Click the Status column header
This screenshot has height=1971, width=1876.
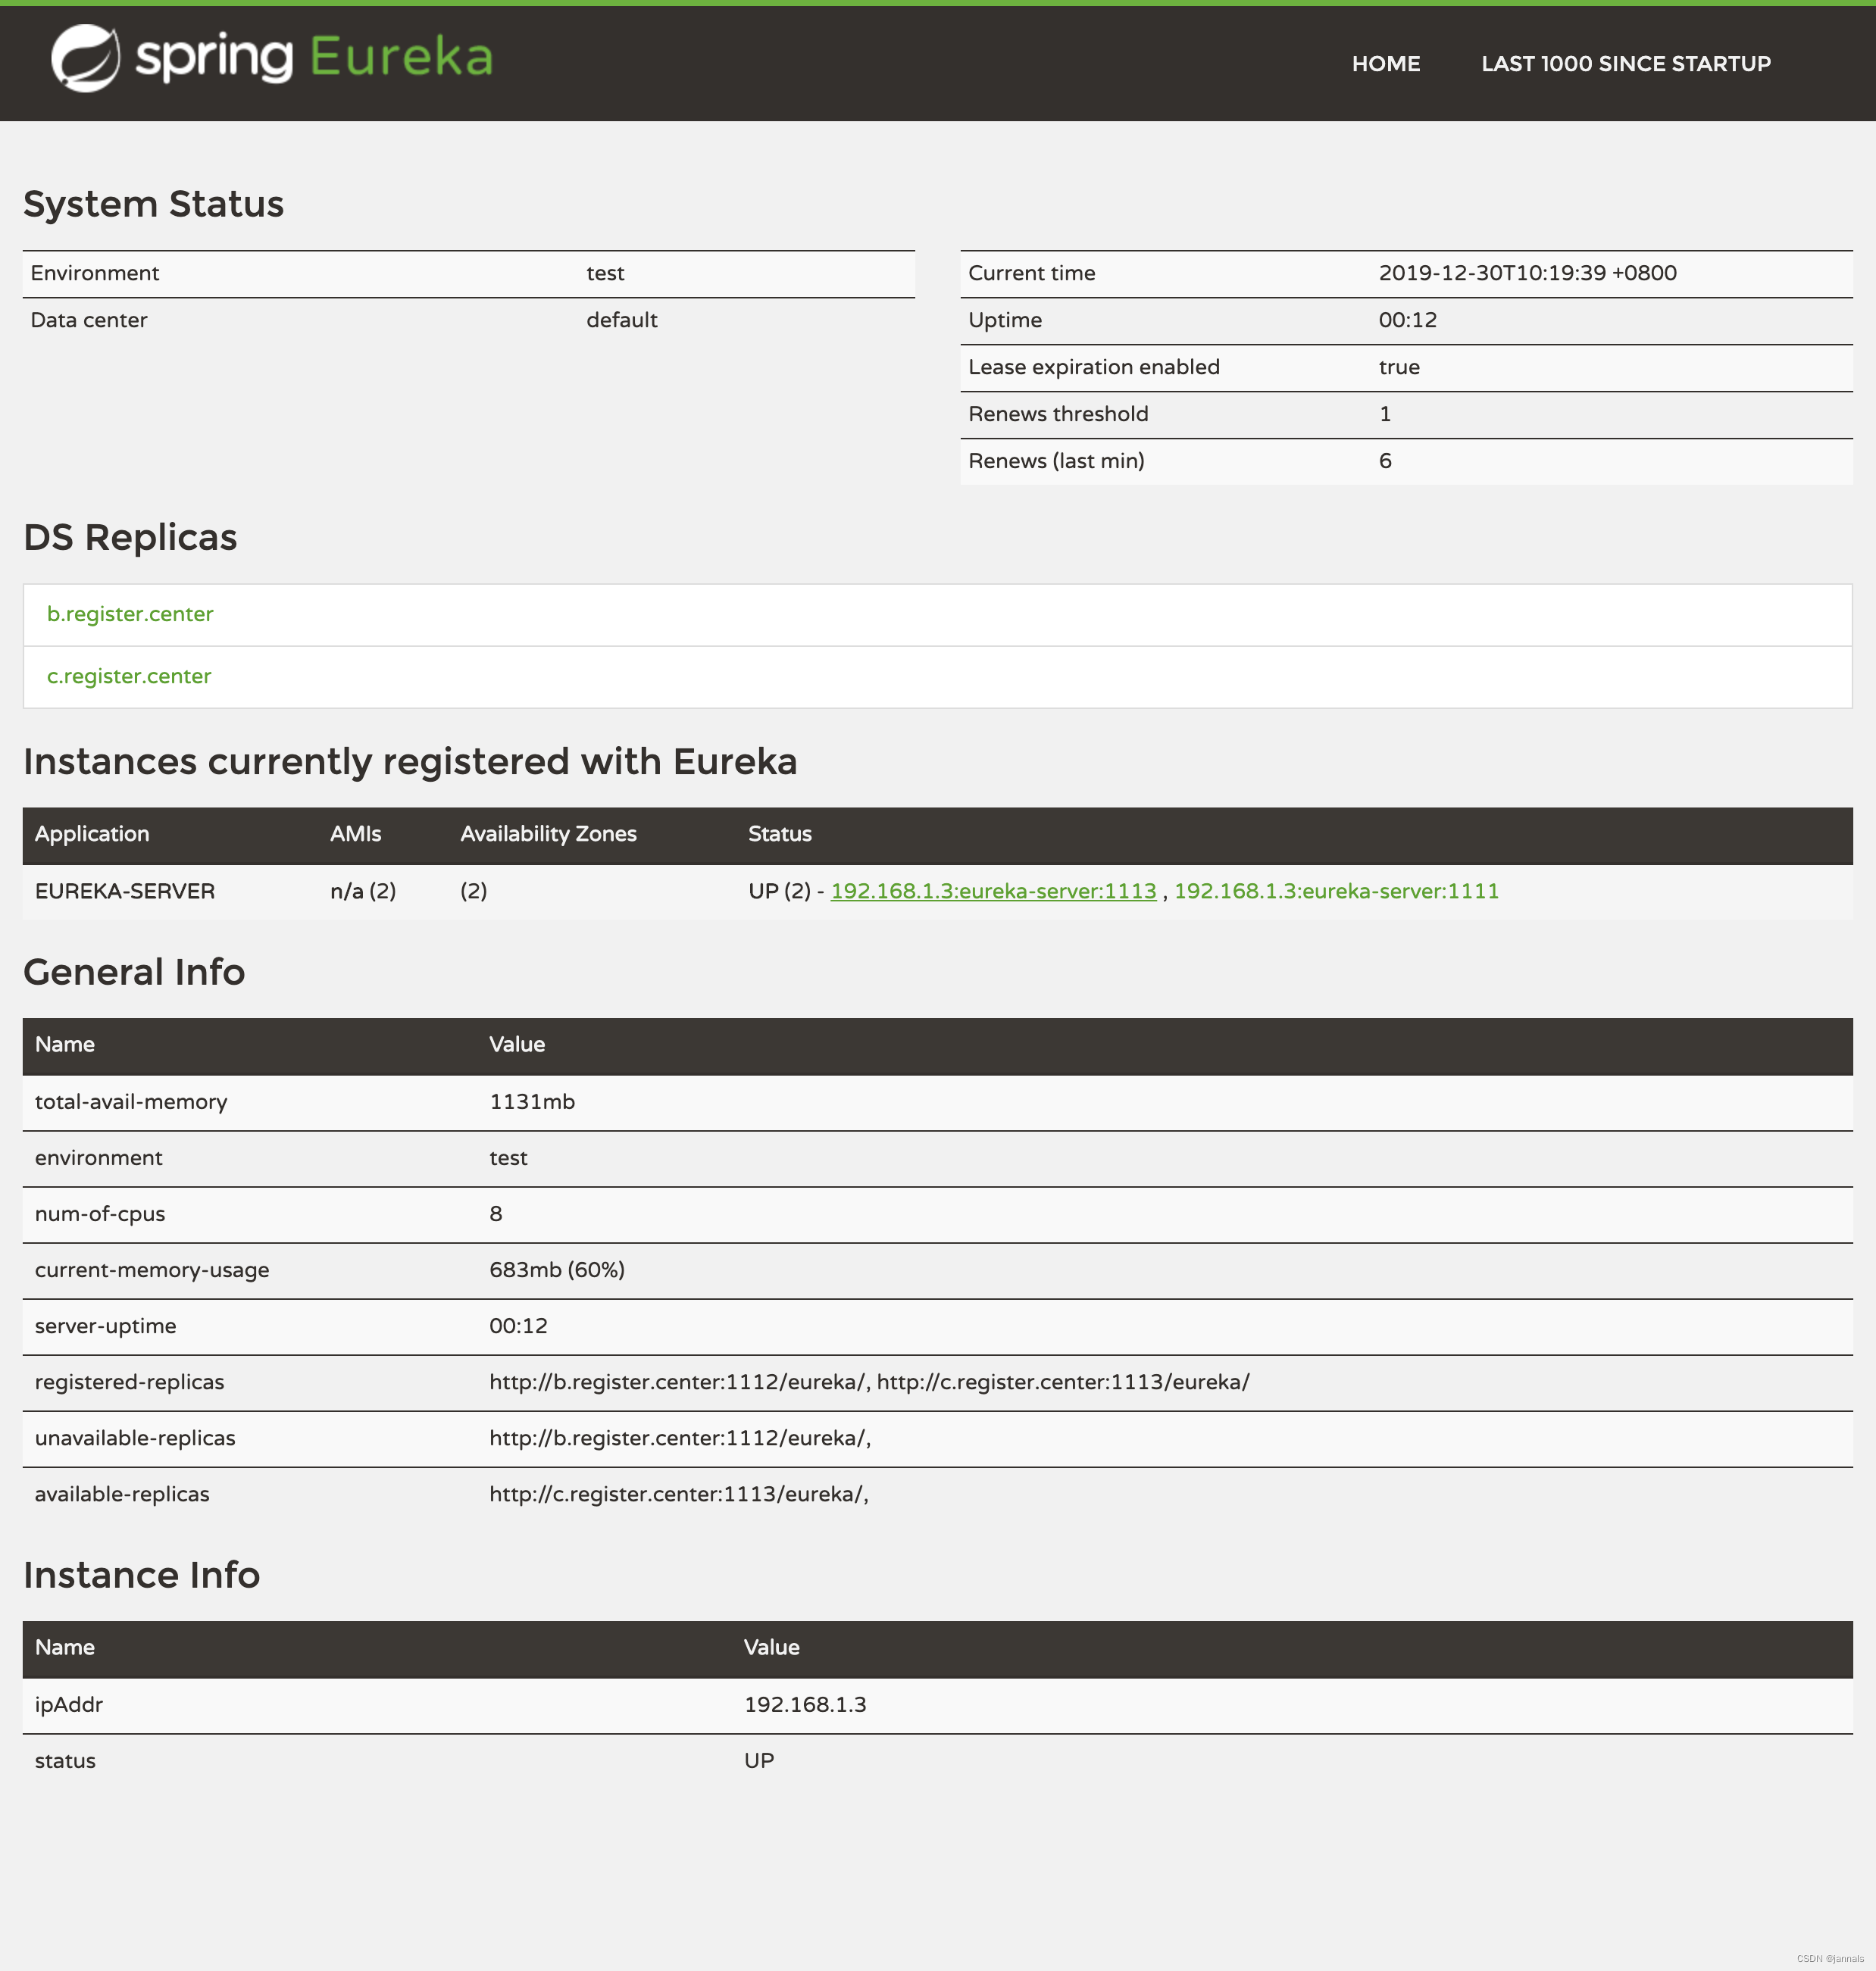[779, 834]
